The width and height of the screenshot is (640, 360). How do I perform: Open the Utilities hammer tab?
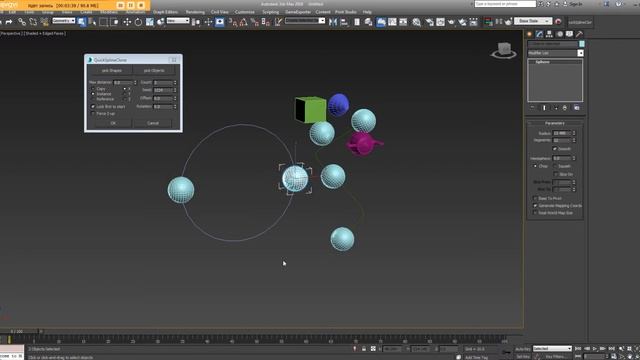(x=579, y=34)
